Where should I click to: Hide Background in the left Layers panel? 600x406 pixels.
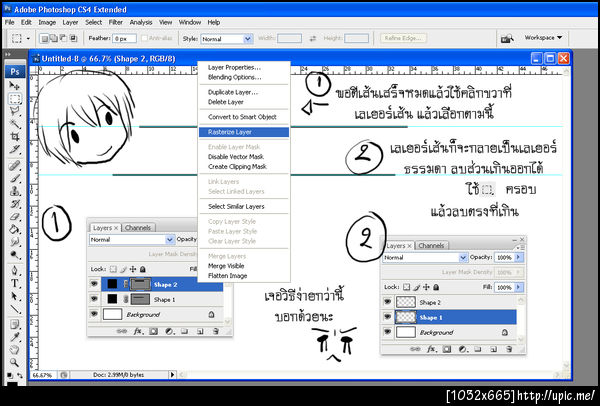point(94,314)
